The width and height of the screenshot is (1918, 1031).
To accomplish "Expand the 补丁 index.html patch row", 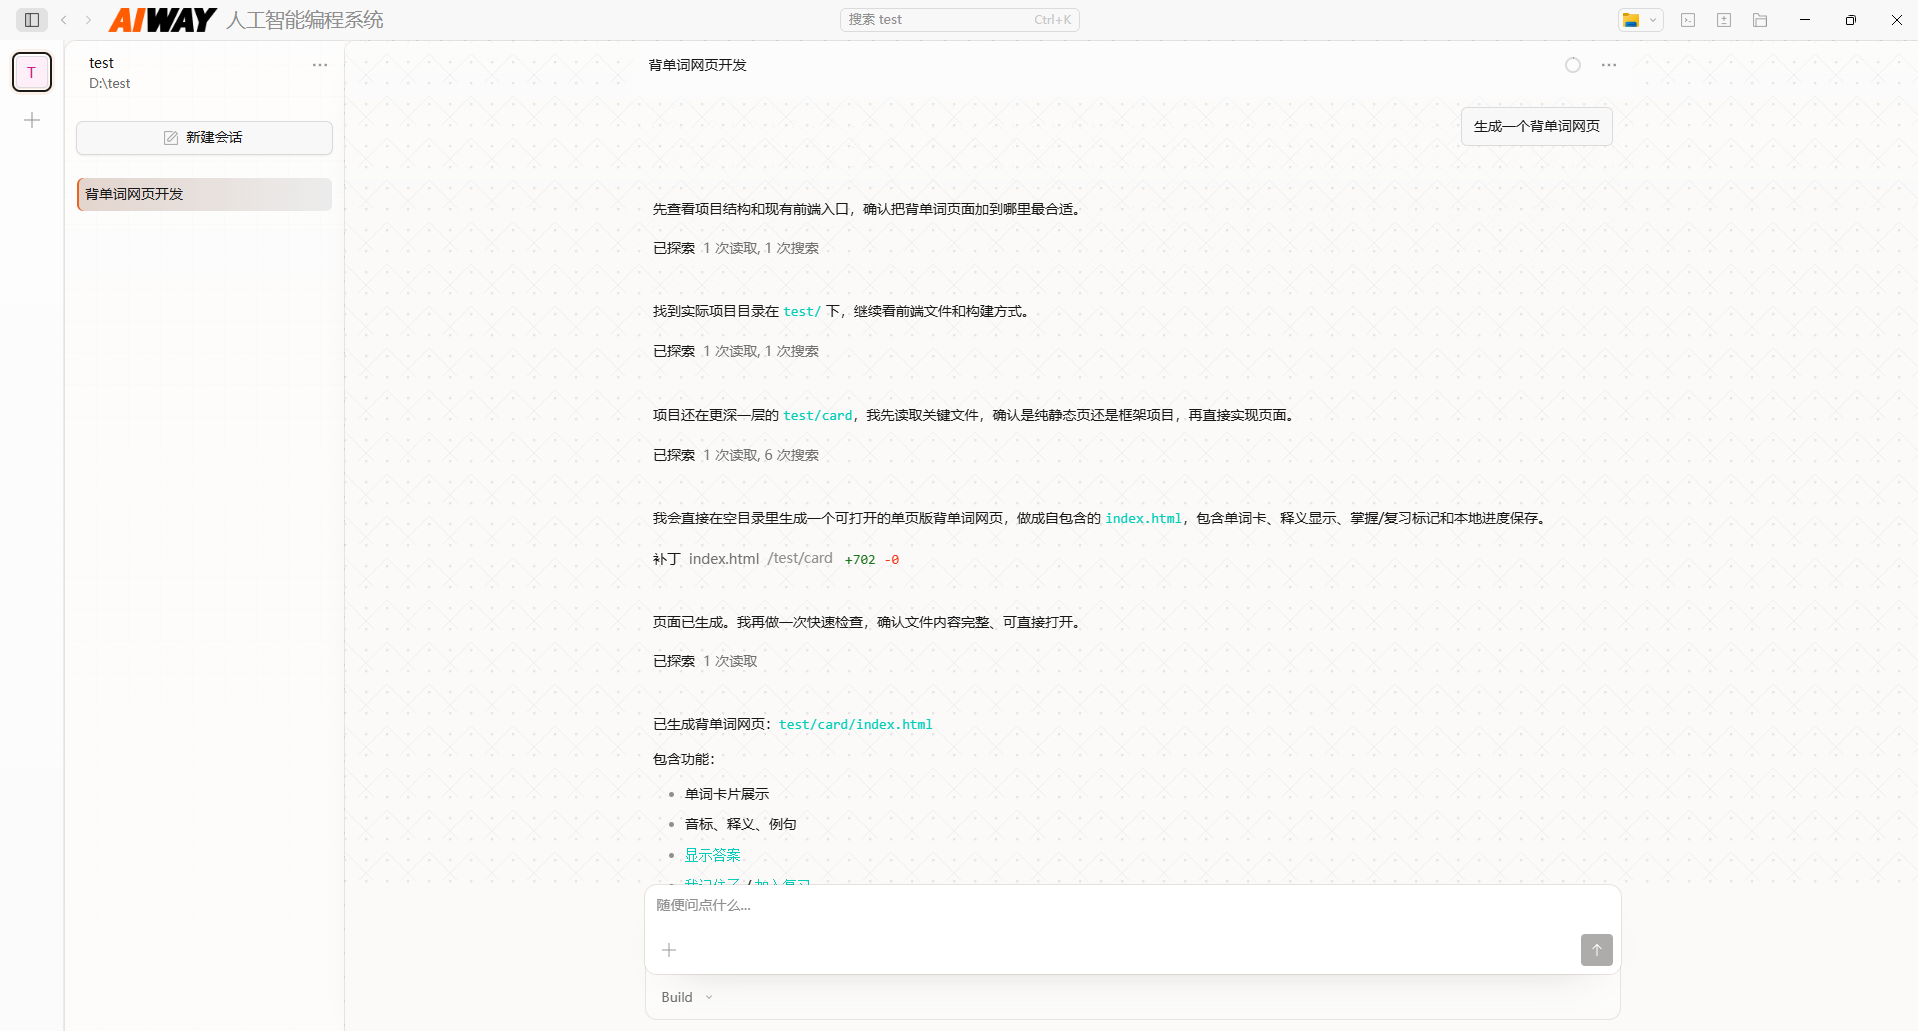I will coord(776,559).
